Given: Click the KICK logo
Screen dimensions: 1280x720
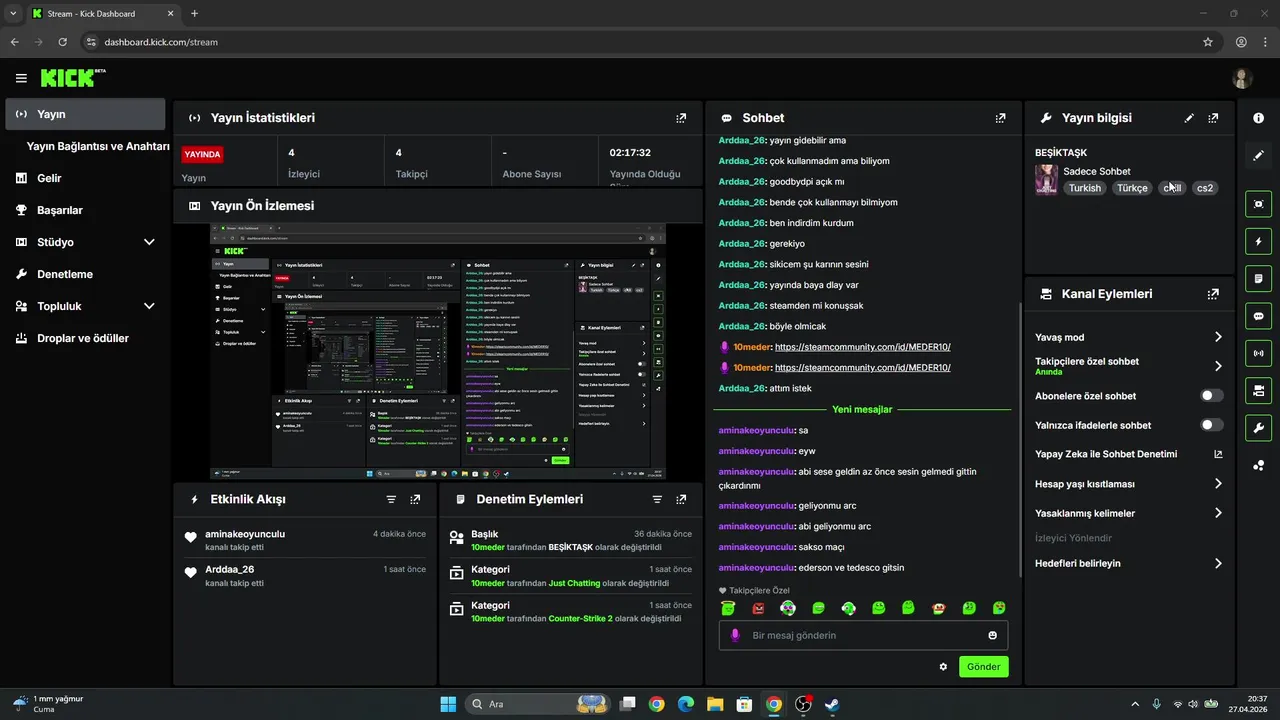Looking at the screenshot, I should click(72, 78).
